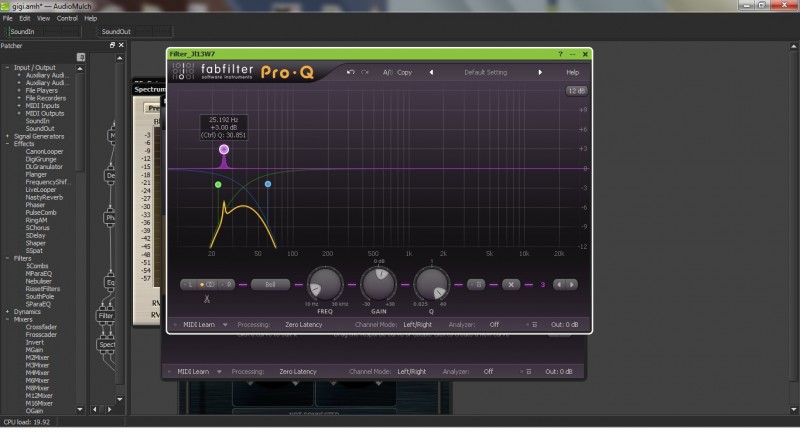Viewport: 800px width, 432px height.
Task: Select previous EQ band arrow
Action: click(559, 285)
